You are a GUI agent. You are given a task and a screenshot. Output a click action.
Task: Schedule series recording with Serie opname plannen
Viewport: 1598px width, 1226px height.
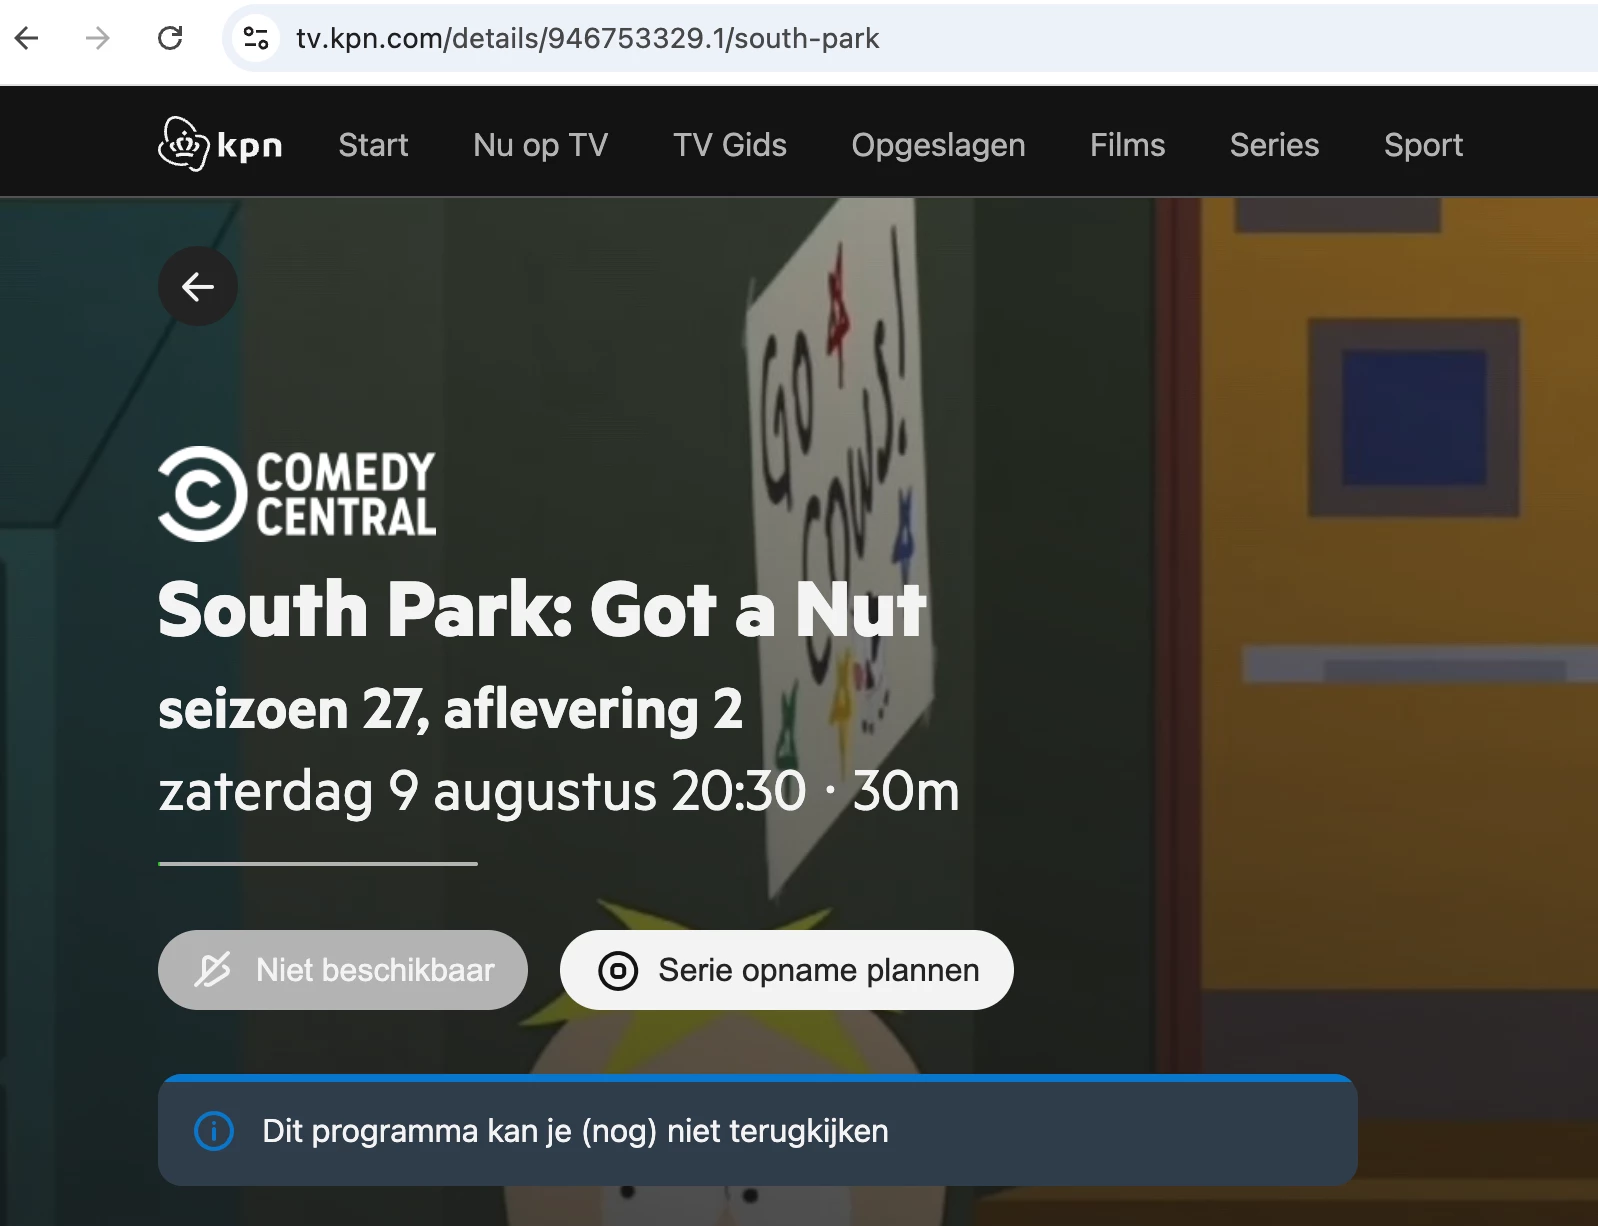tap(787, 970)
